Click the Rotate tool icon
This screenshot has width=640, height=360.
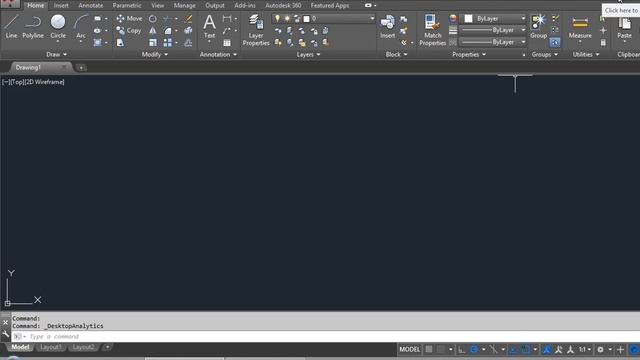[x=153, y=18]
